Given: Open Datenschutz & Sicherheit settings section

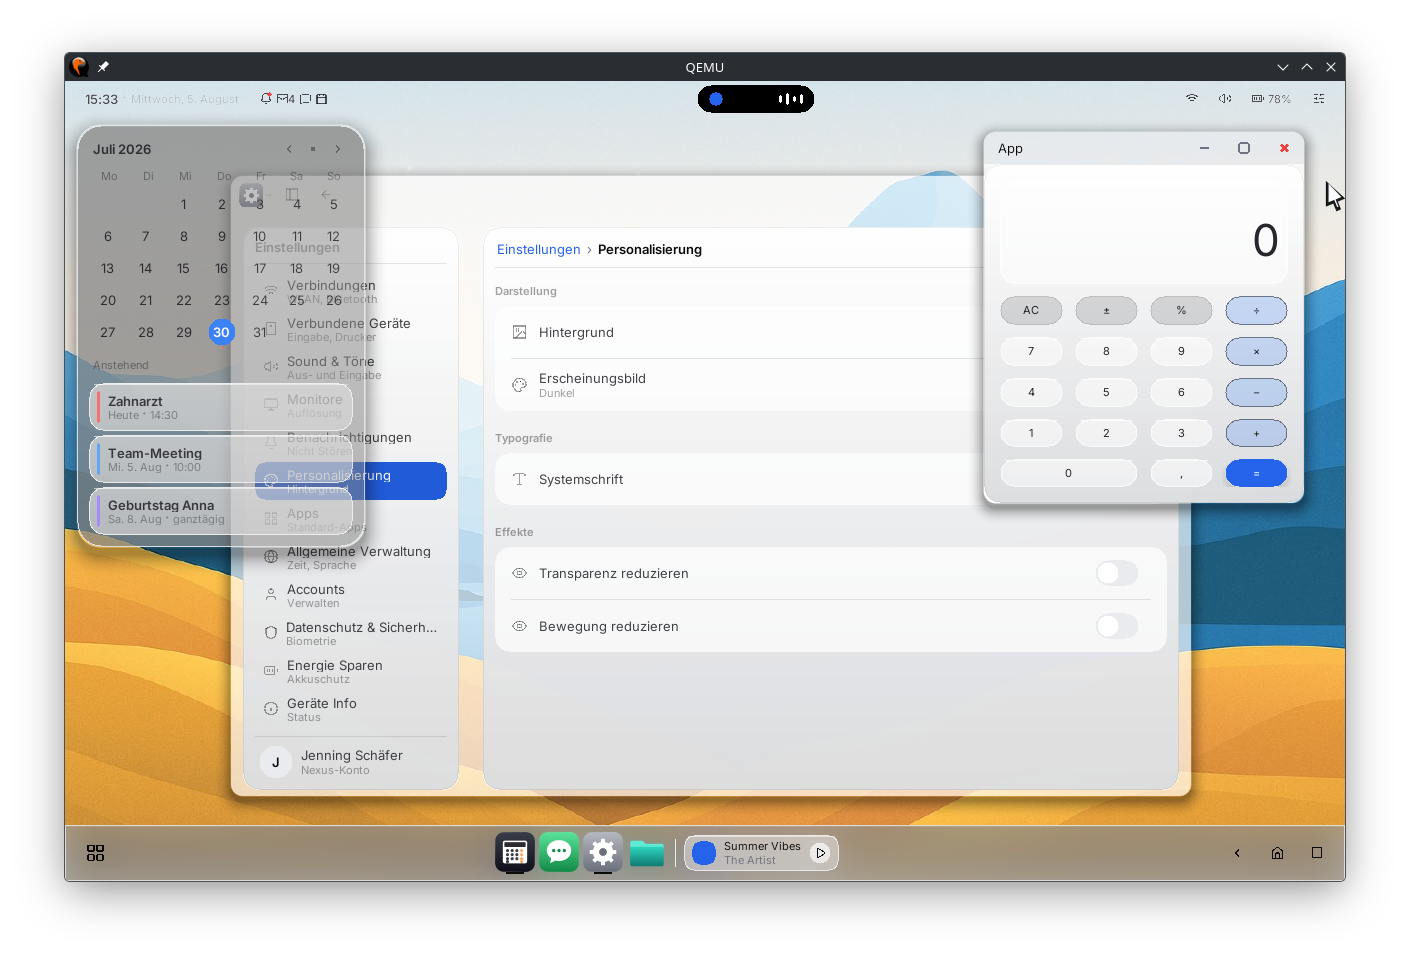Looking at the screenshot, I should tap(351, 633).
